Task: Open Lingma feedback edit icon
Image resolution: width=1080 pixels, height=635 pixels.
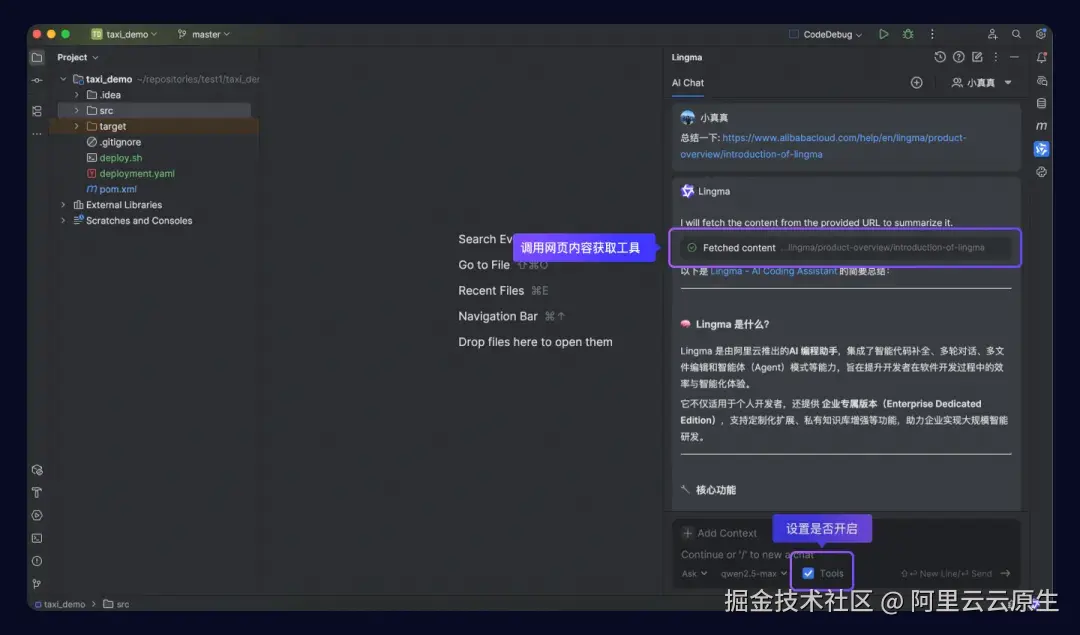Action: 977,57
